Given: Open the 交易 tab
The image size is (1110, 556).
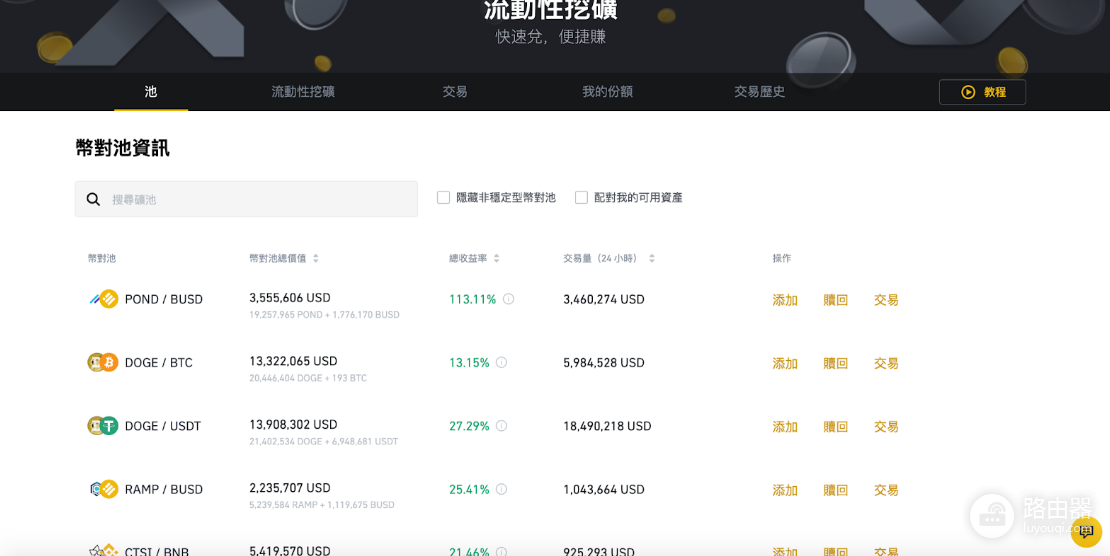Looking at the screenshot, I should coord(454,92).
